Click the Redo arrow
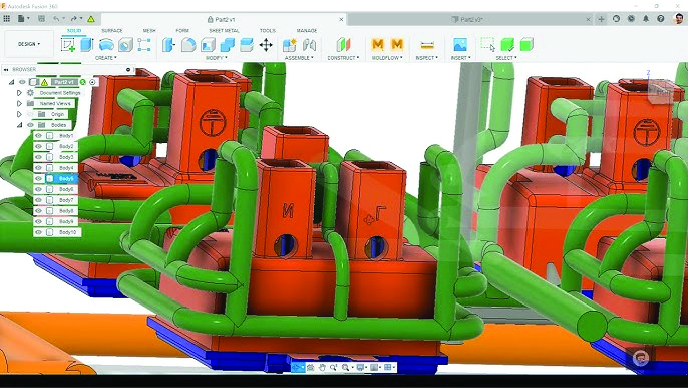 click(x=74, y=19)
